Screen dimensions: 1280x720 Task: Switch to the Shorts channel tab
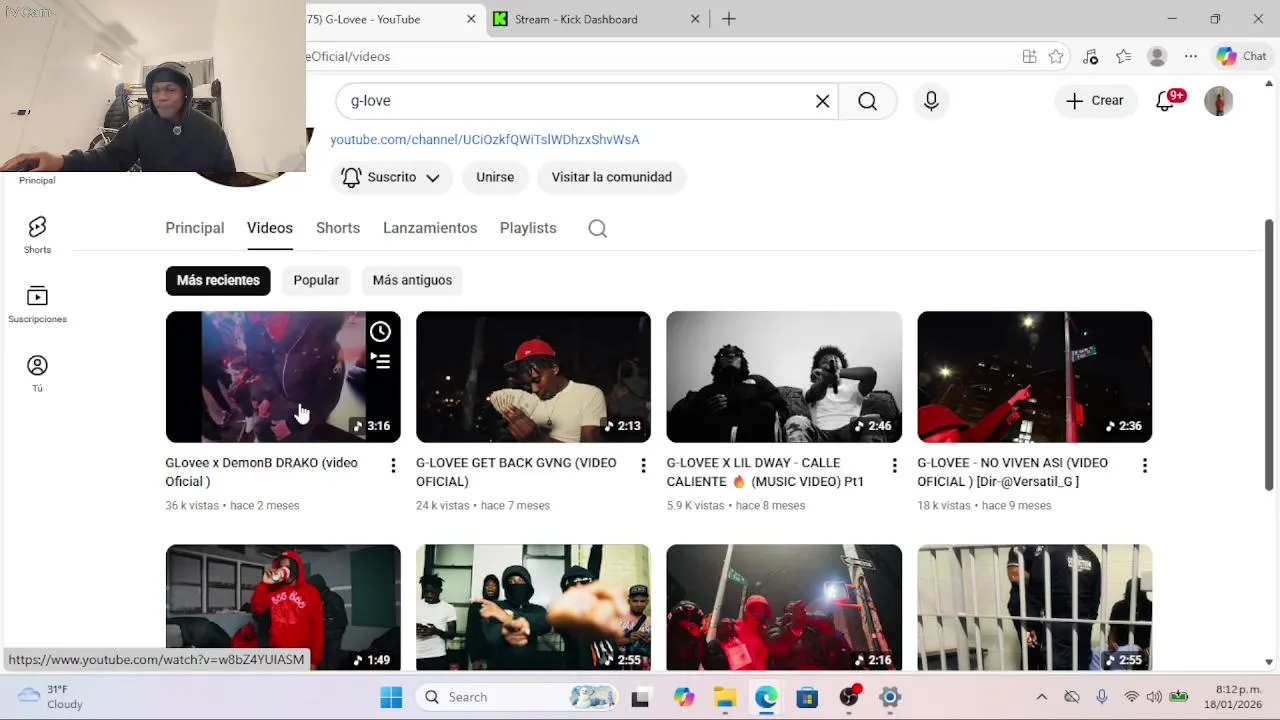tap(338, 228)
